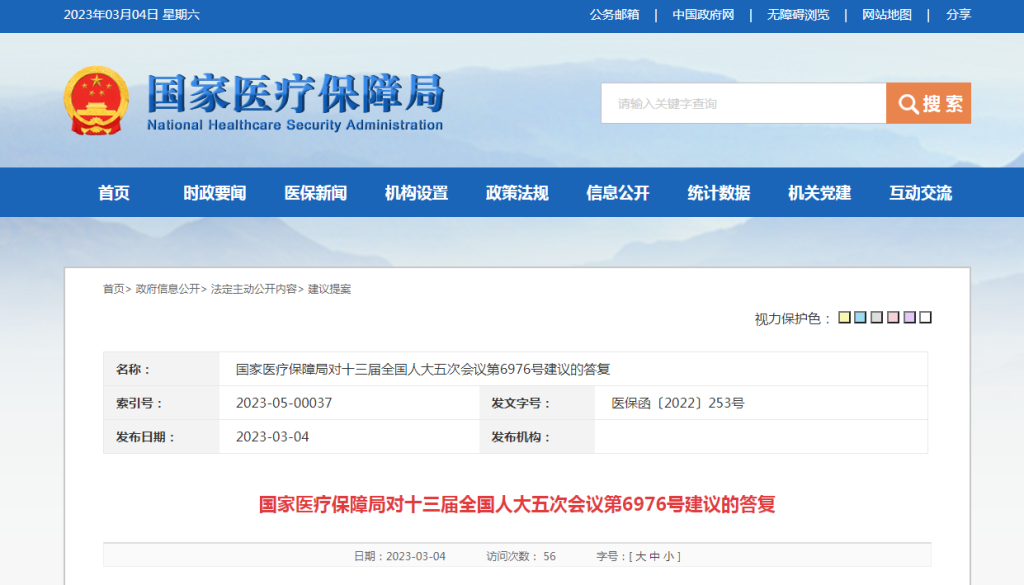Select the gray eye-protection color swatch
1024x585 pixels.
pyautogui.click(x=877, y=318)
